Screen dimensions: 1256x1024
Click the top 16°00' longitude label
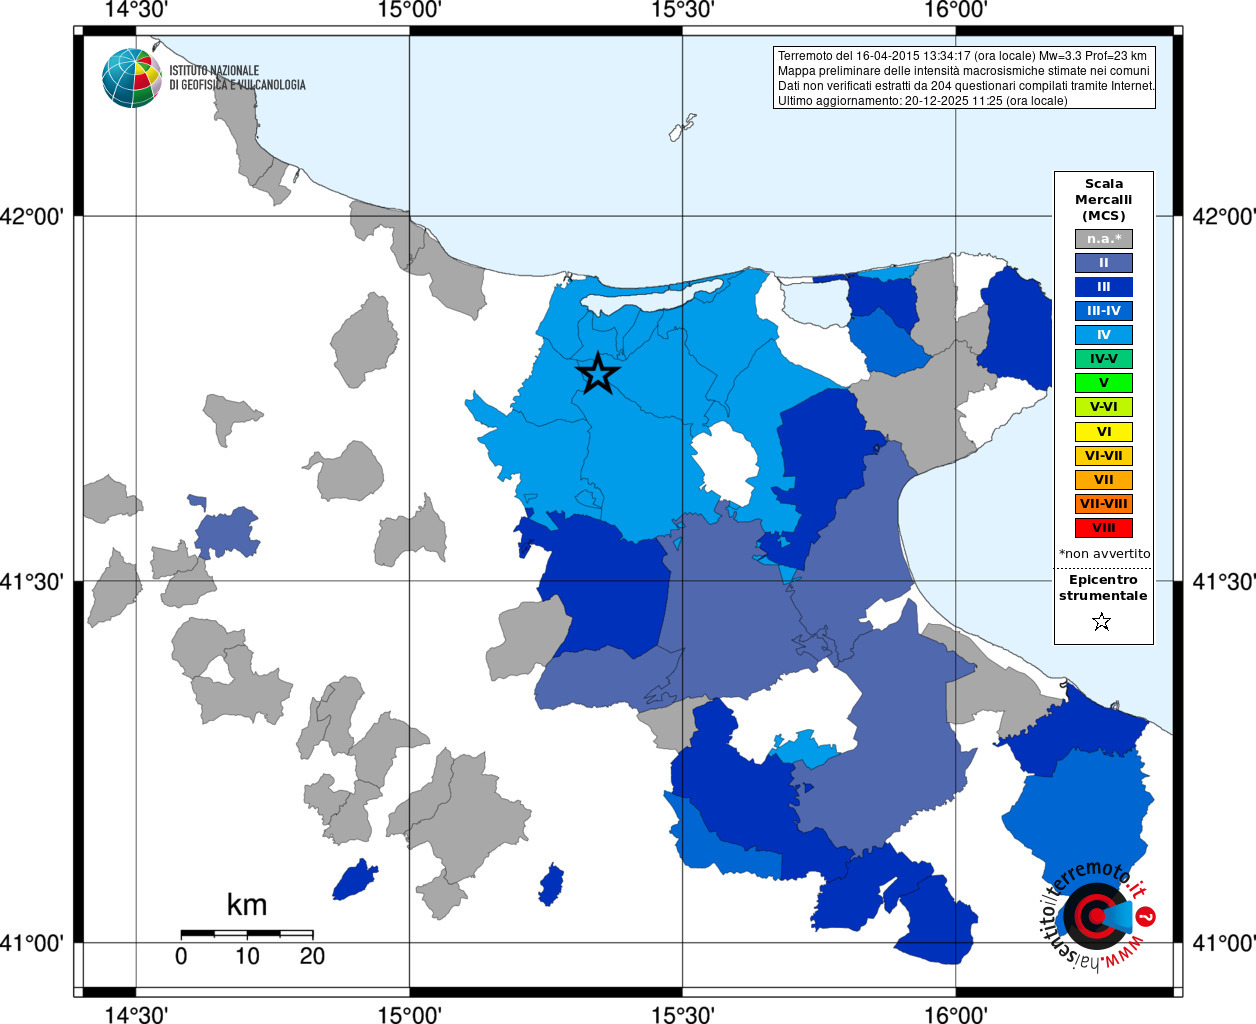point(956,10)
